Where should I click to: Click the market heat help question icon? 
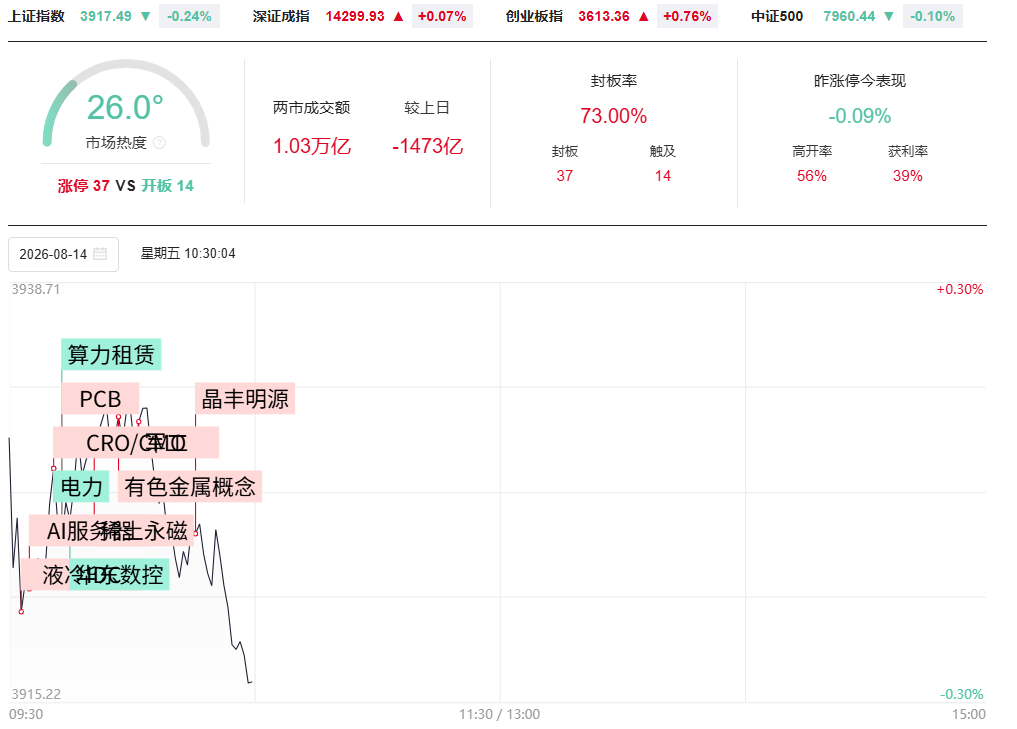pos(160,143)
